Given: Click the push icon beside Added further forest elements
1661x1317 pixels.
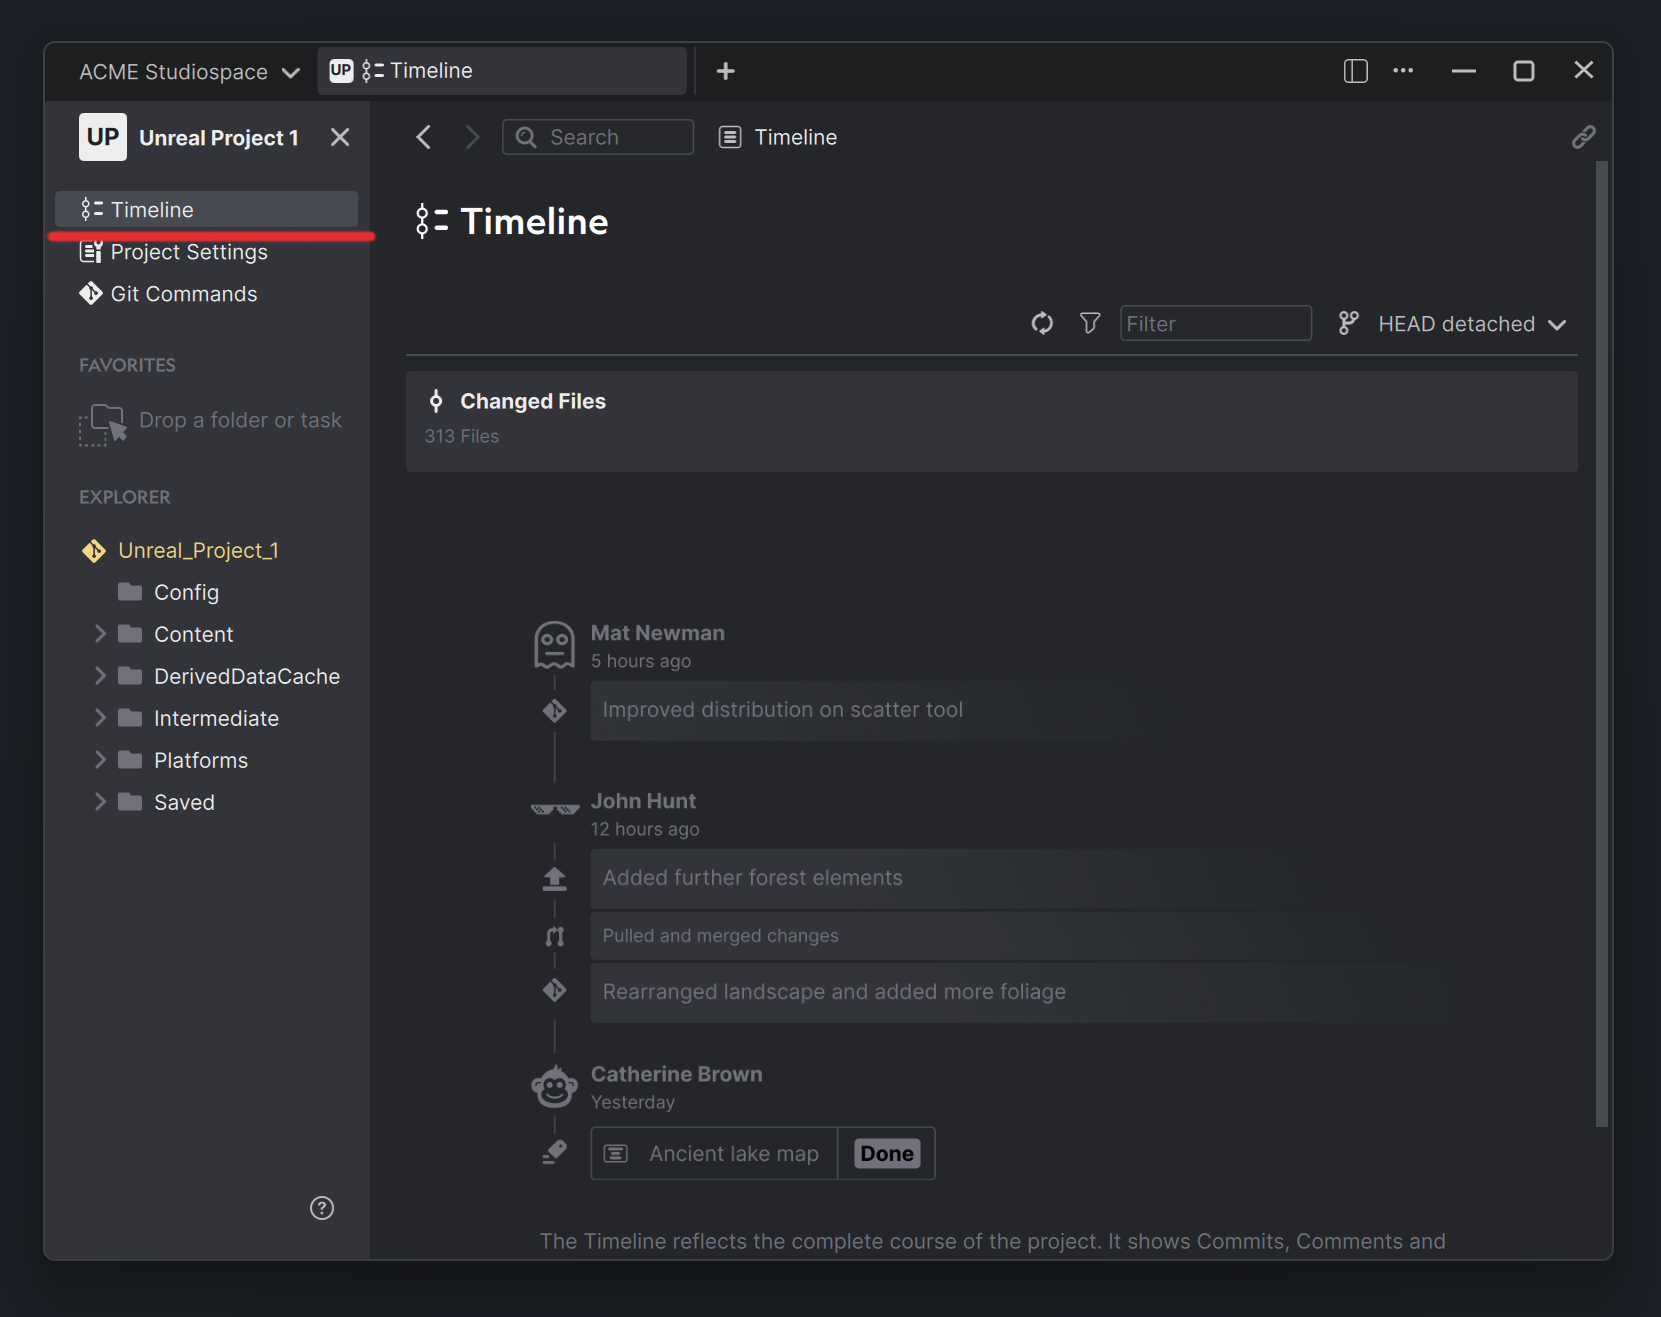Looking at the screenshot, I should 554,877.
